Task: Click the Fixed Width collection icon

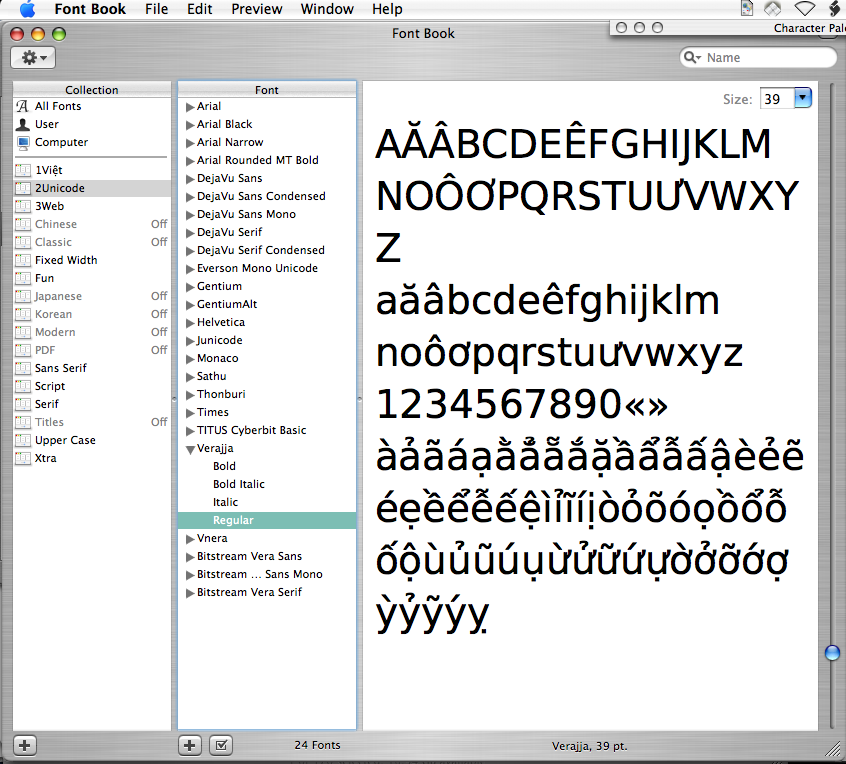Action: coord(23,261)
